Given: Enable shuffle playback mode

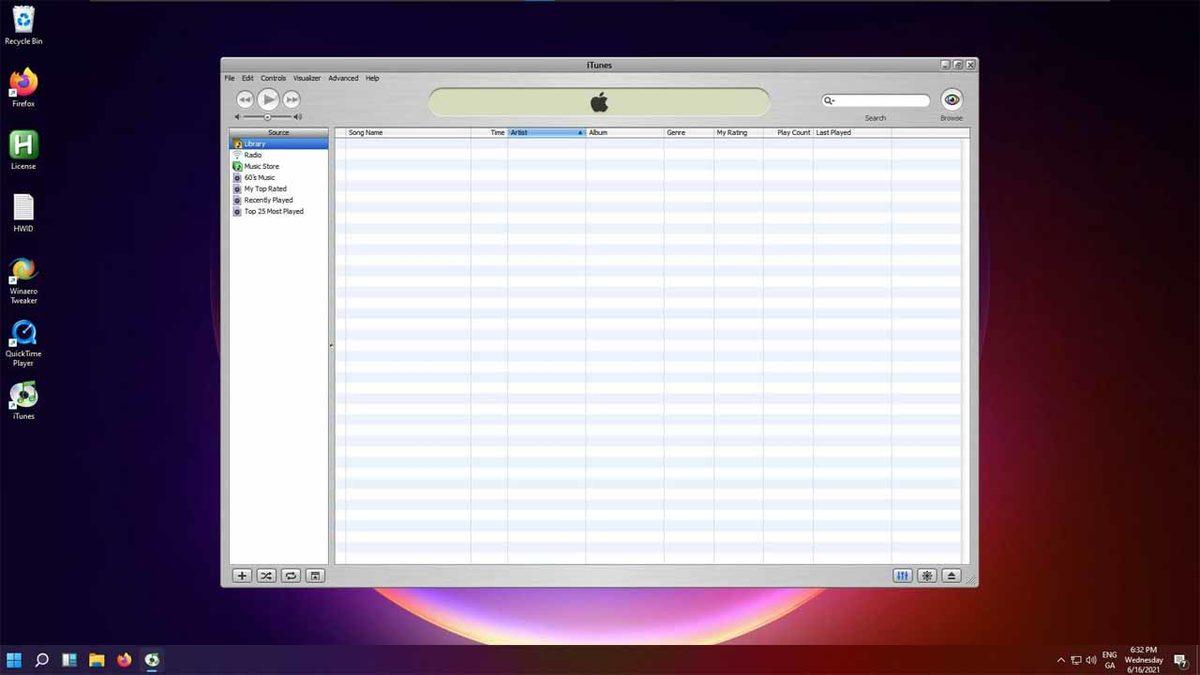Looking at the screenshot, I should (266, 576).
